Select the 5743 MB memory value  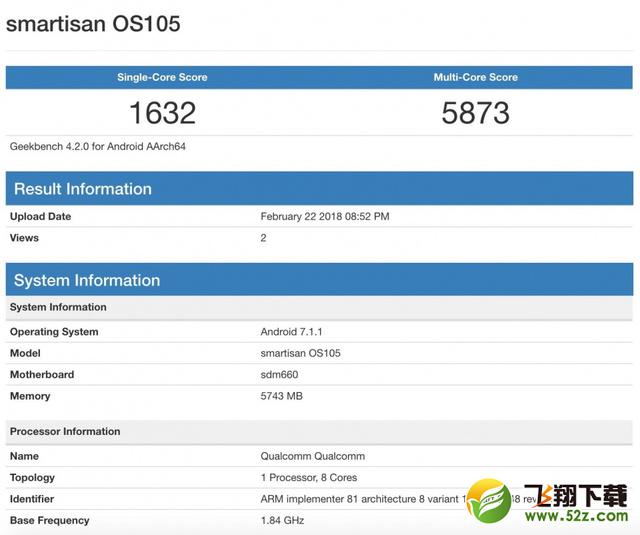(x=282, y=396)
